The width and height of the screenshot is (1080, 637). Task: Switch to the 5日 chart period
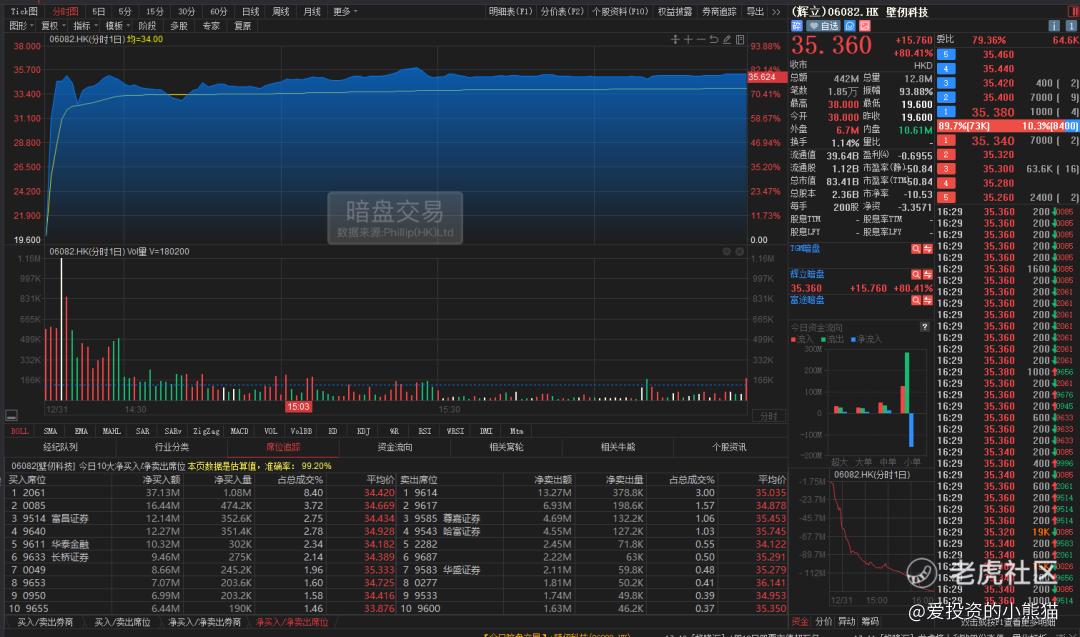pyautogui.click(x=98, y=12)
